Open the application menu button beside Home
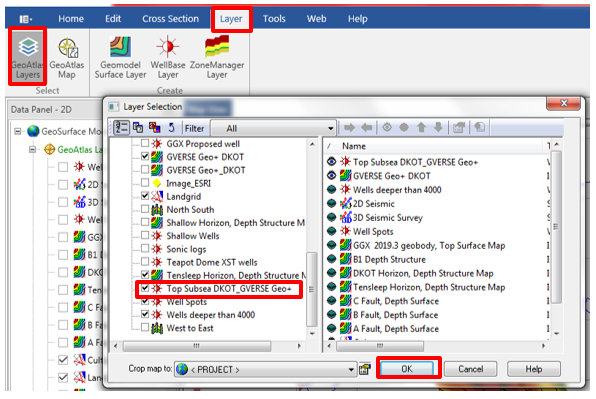Screen dimensions: 596x399 point(25,19)
